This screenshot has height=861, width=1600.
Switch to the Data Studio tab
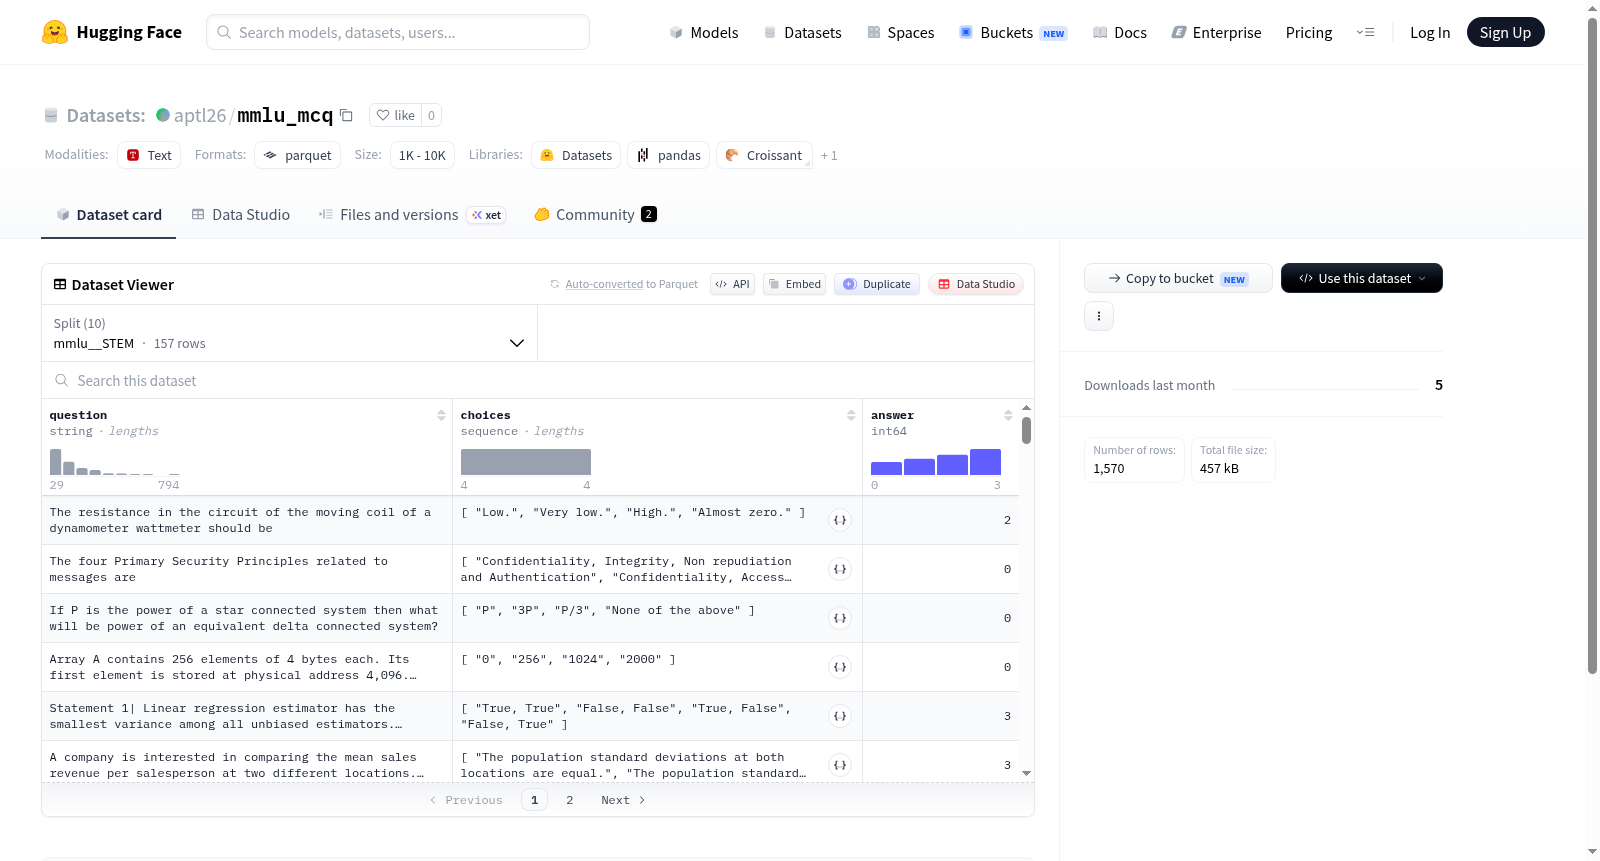tap(241, 214)
